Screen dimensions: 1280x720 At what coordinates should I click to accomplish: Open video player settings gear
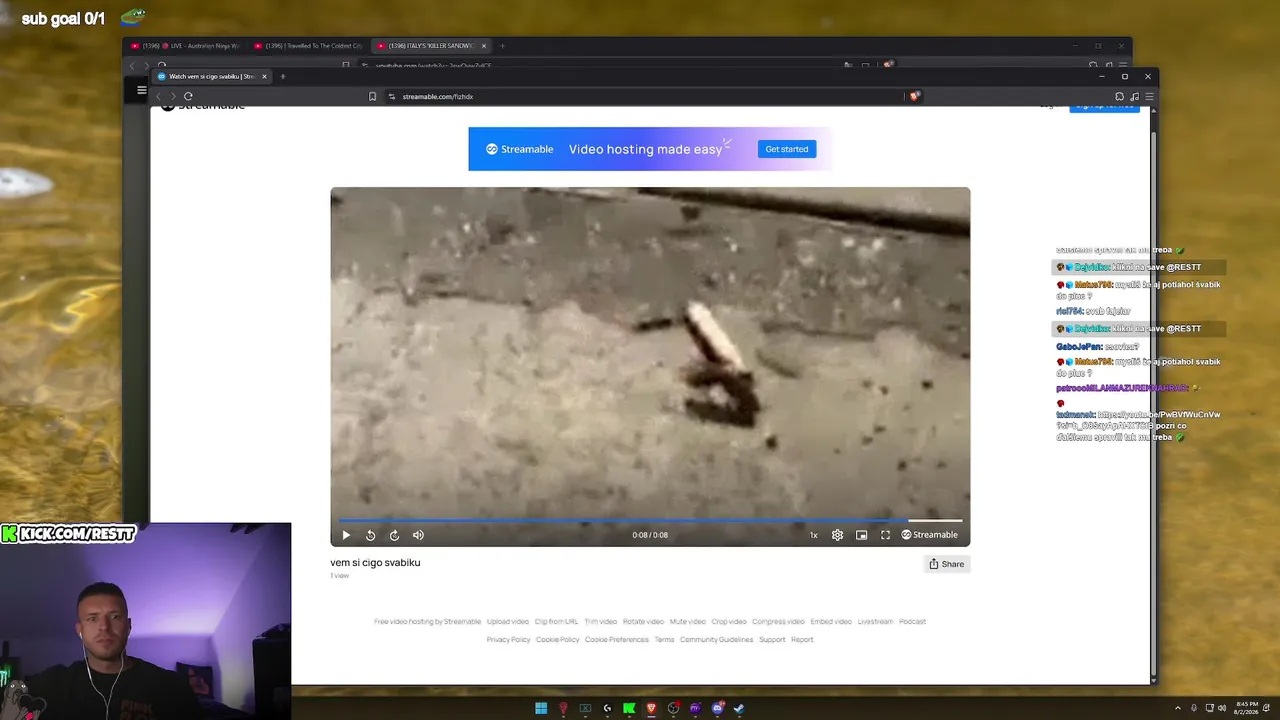837,535
